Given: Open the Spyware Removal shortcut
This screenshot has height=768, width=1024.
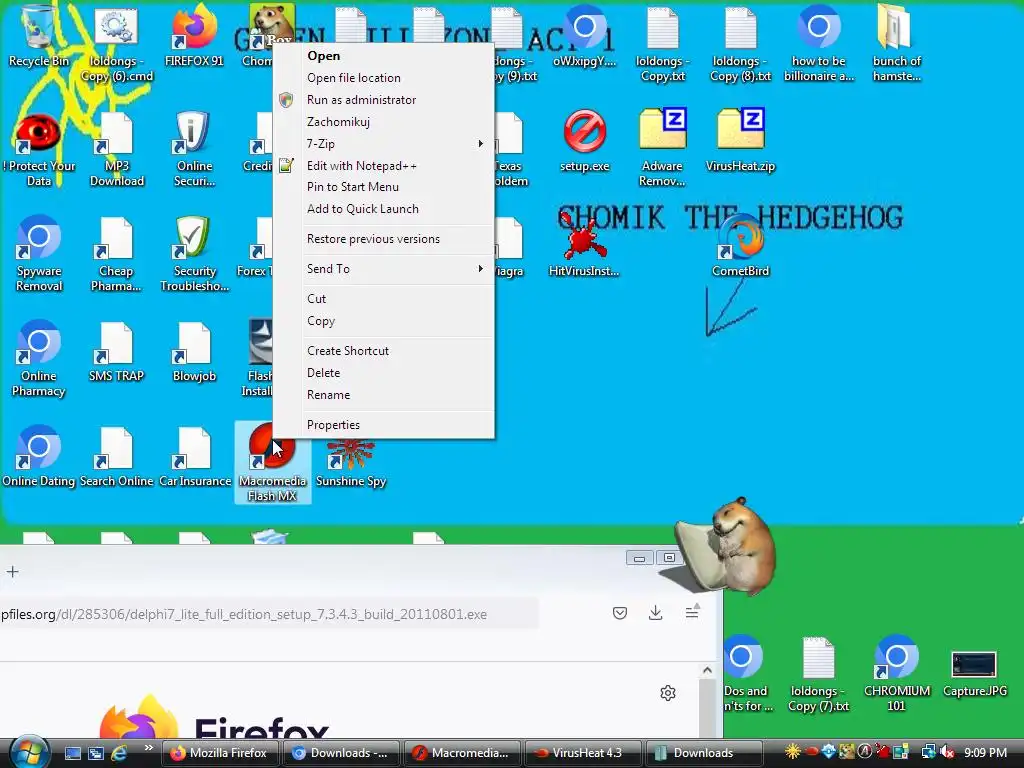Looking at the screenshot, I should click(x=39, y=253).
